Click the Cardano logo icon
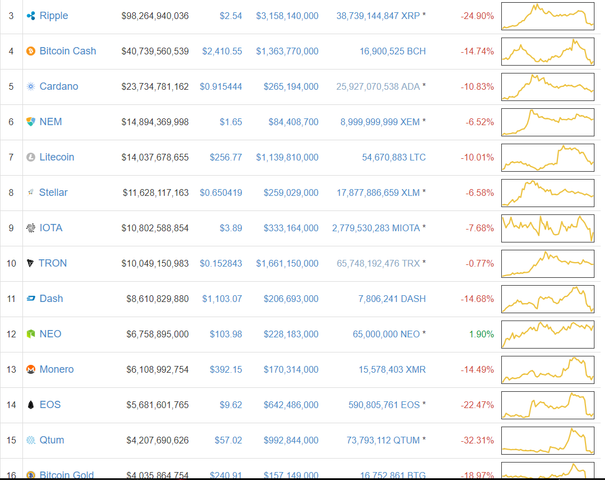 pos(30,86)
